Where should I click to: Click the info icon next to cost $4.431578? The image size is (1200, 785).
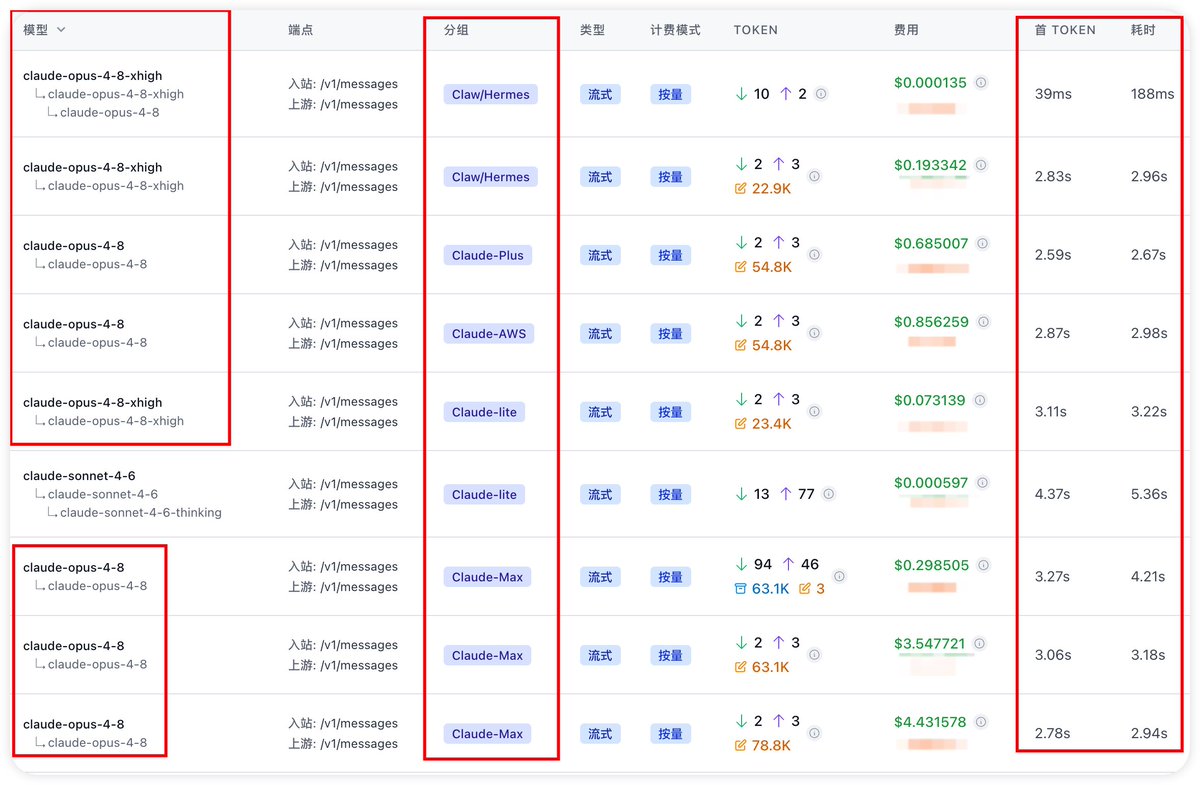pos(981,722)
